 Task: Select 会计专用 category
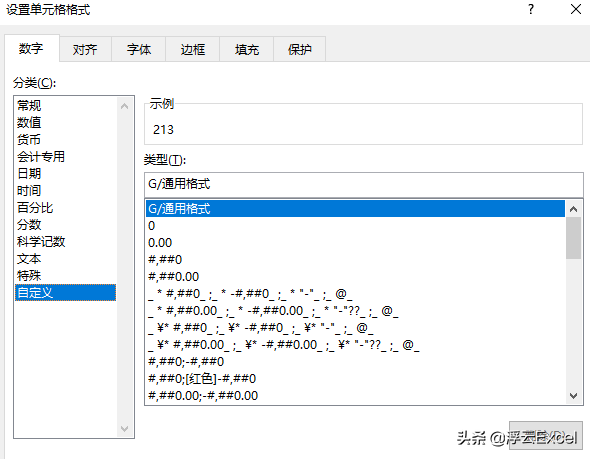[65, 157]
